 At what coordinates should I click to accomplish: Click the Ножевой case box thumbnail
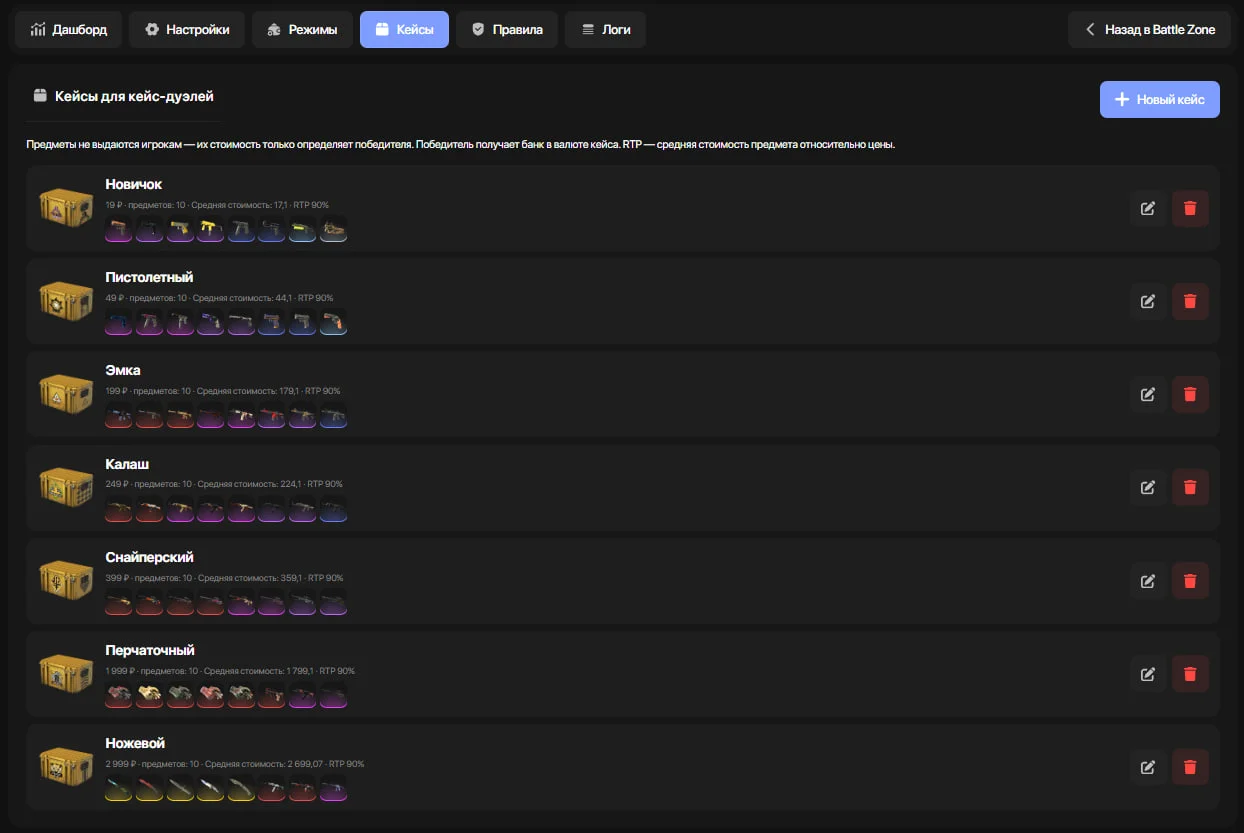click(x=66, y=767)
